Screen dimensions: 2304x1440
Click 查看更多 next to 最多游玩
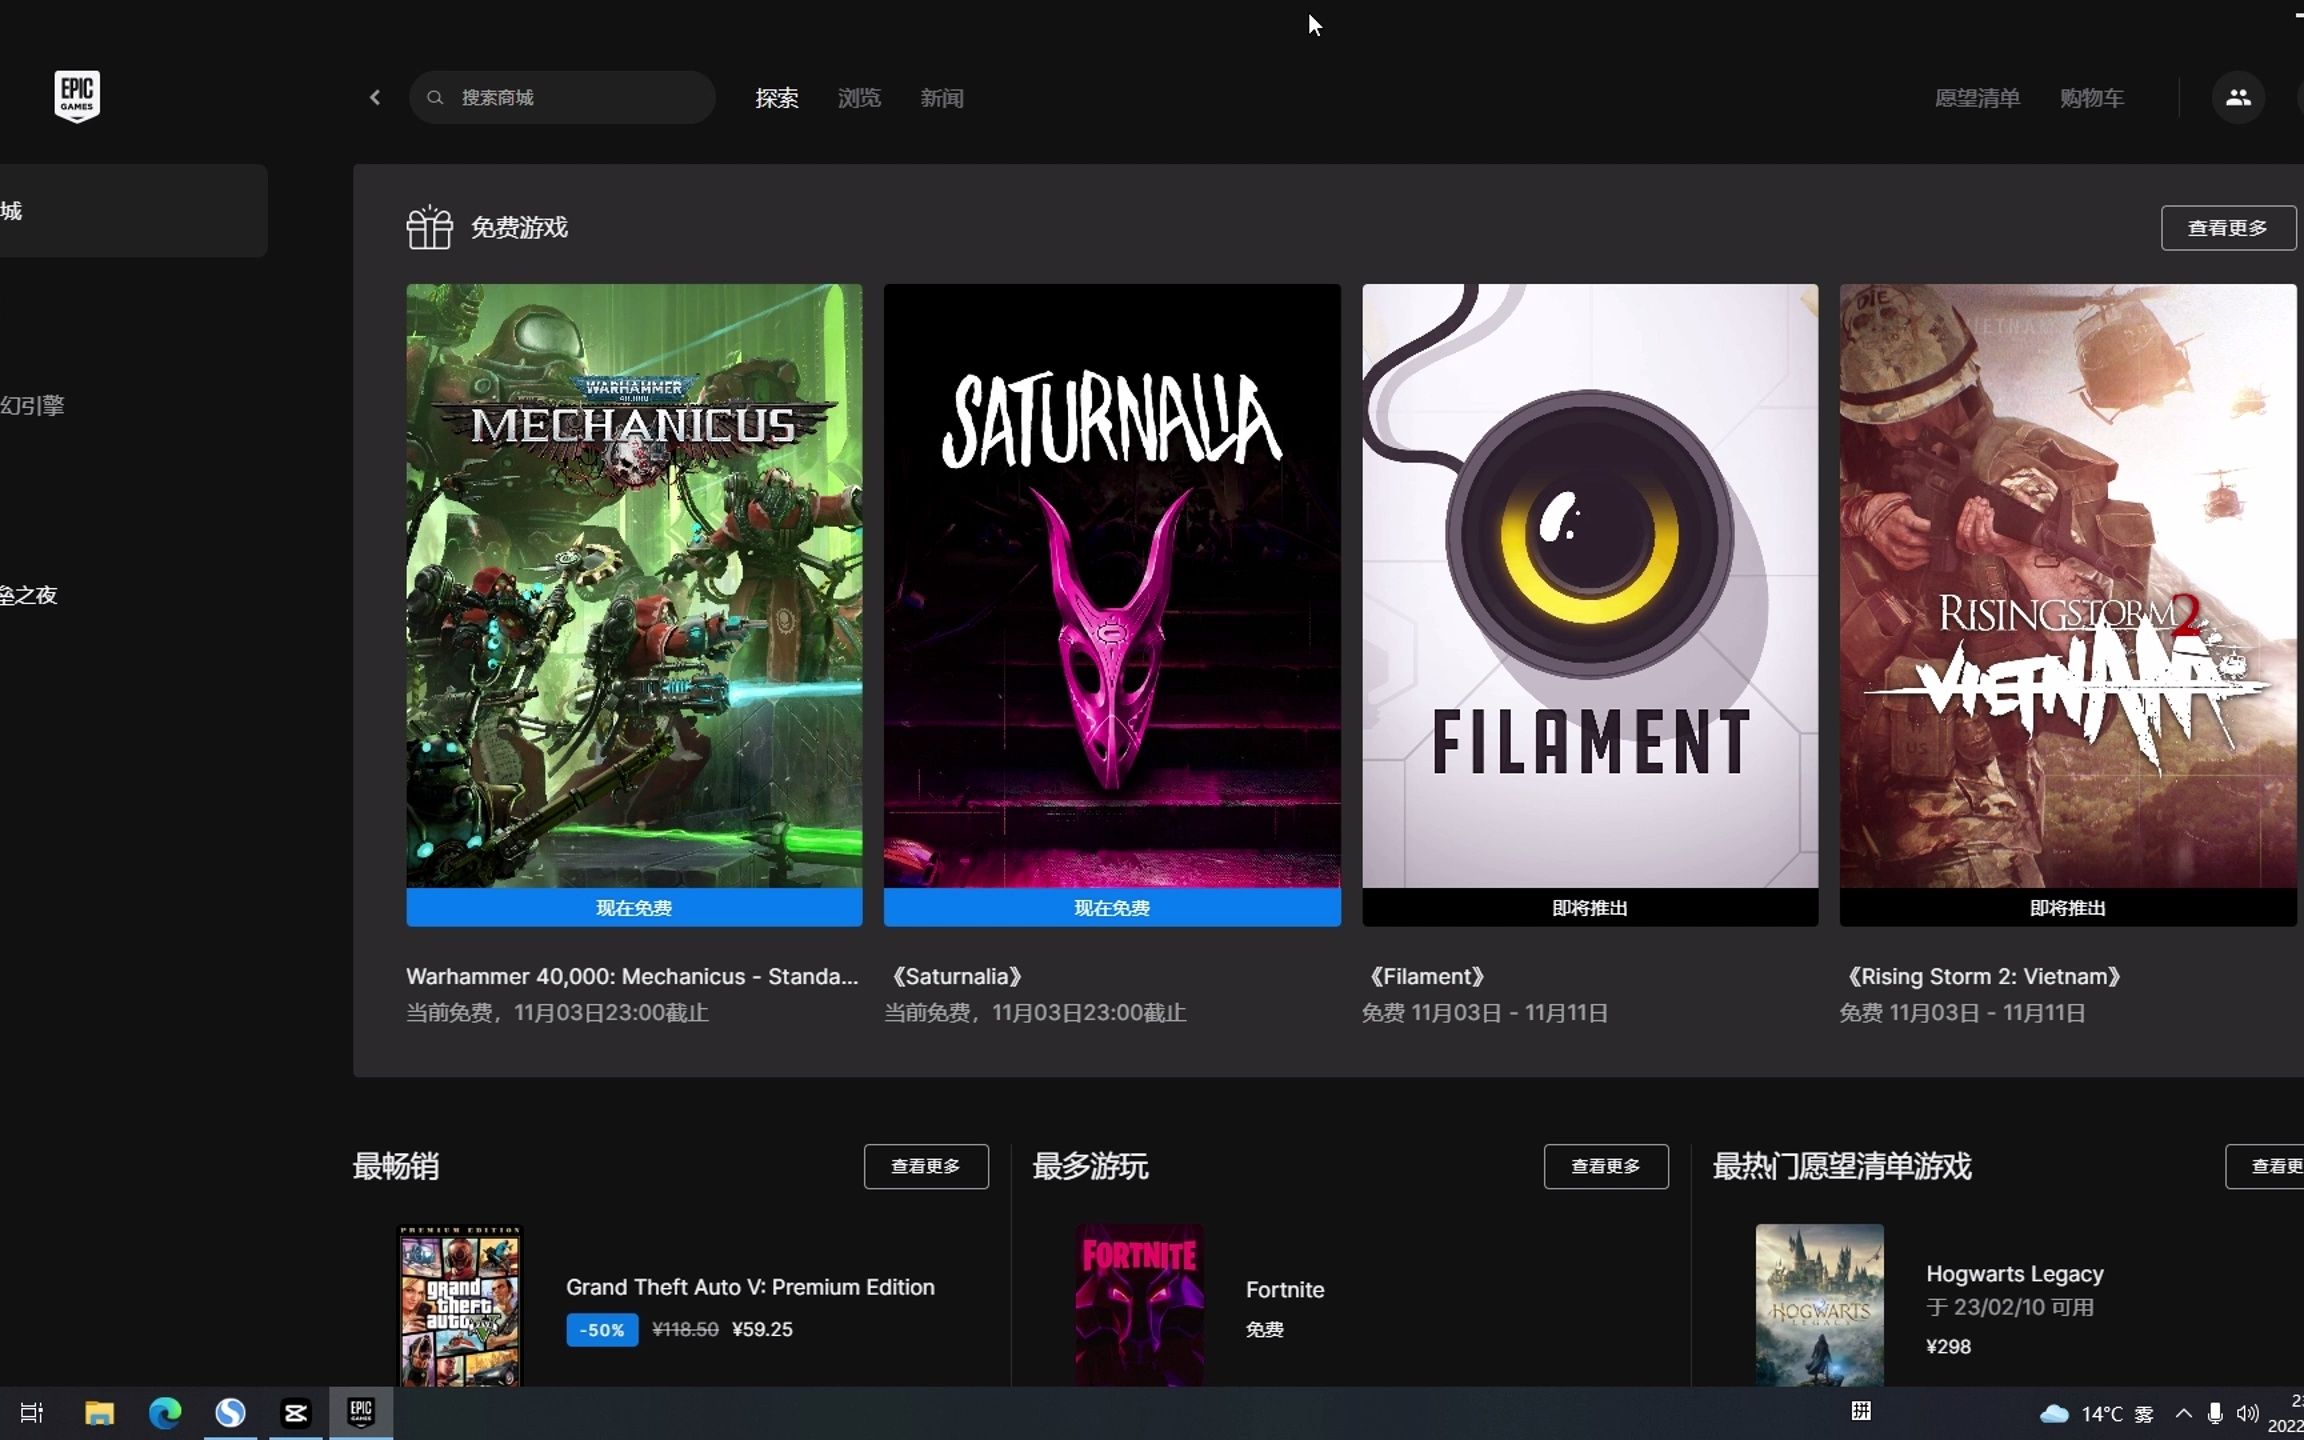click(x=1606, y=1166)
